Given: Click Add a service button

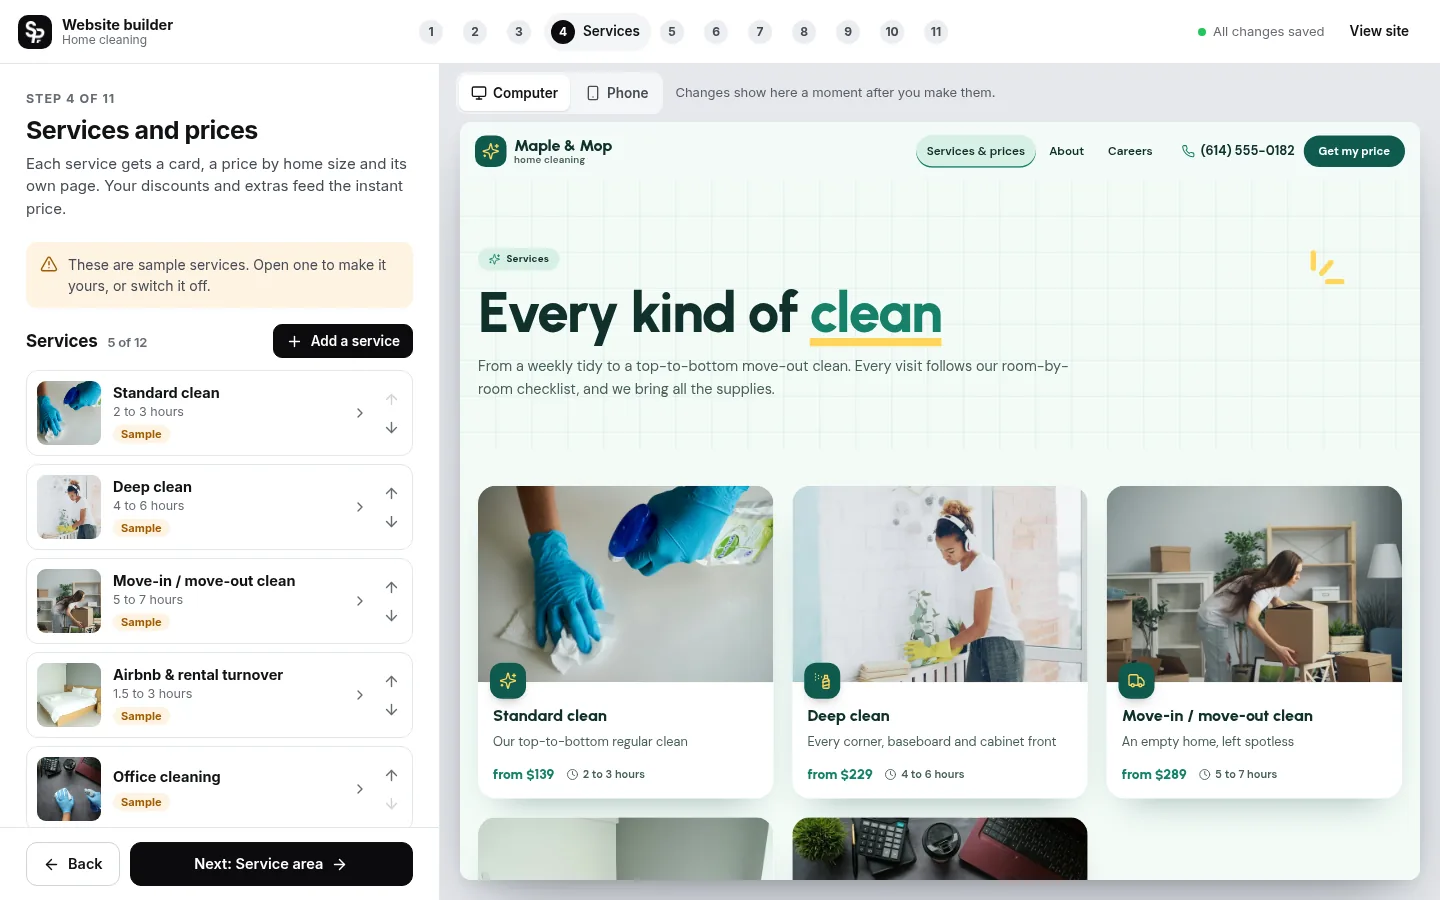Looking at the screenshot, I should click(x=343, y=341).
